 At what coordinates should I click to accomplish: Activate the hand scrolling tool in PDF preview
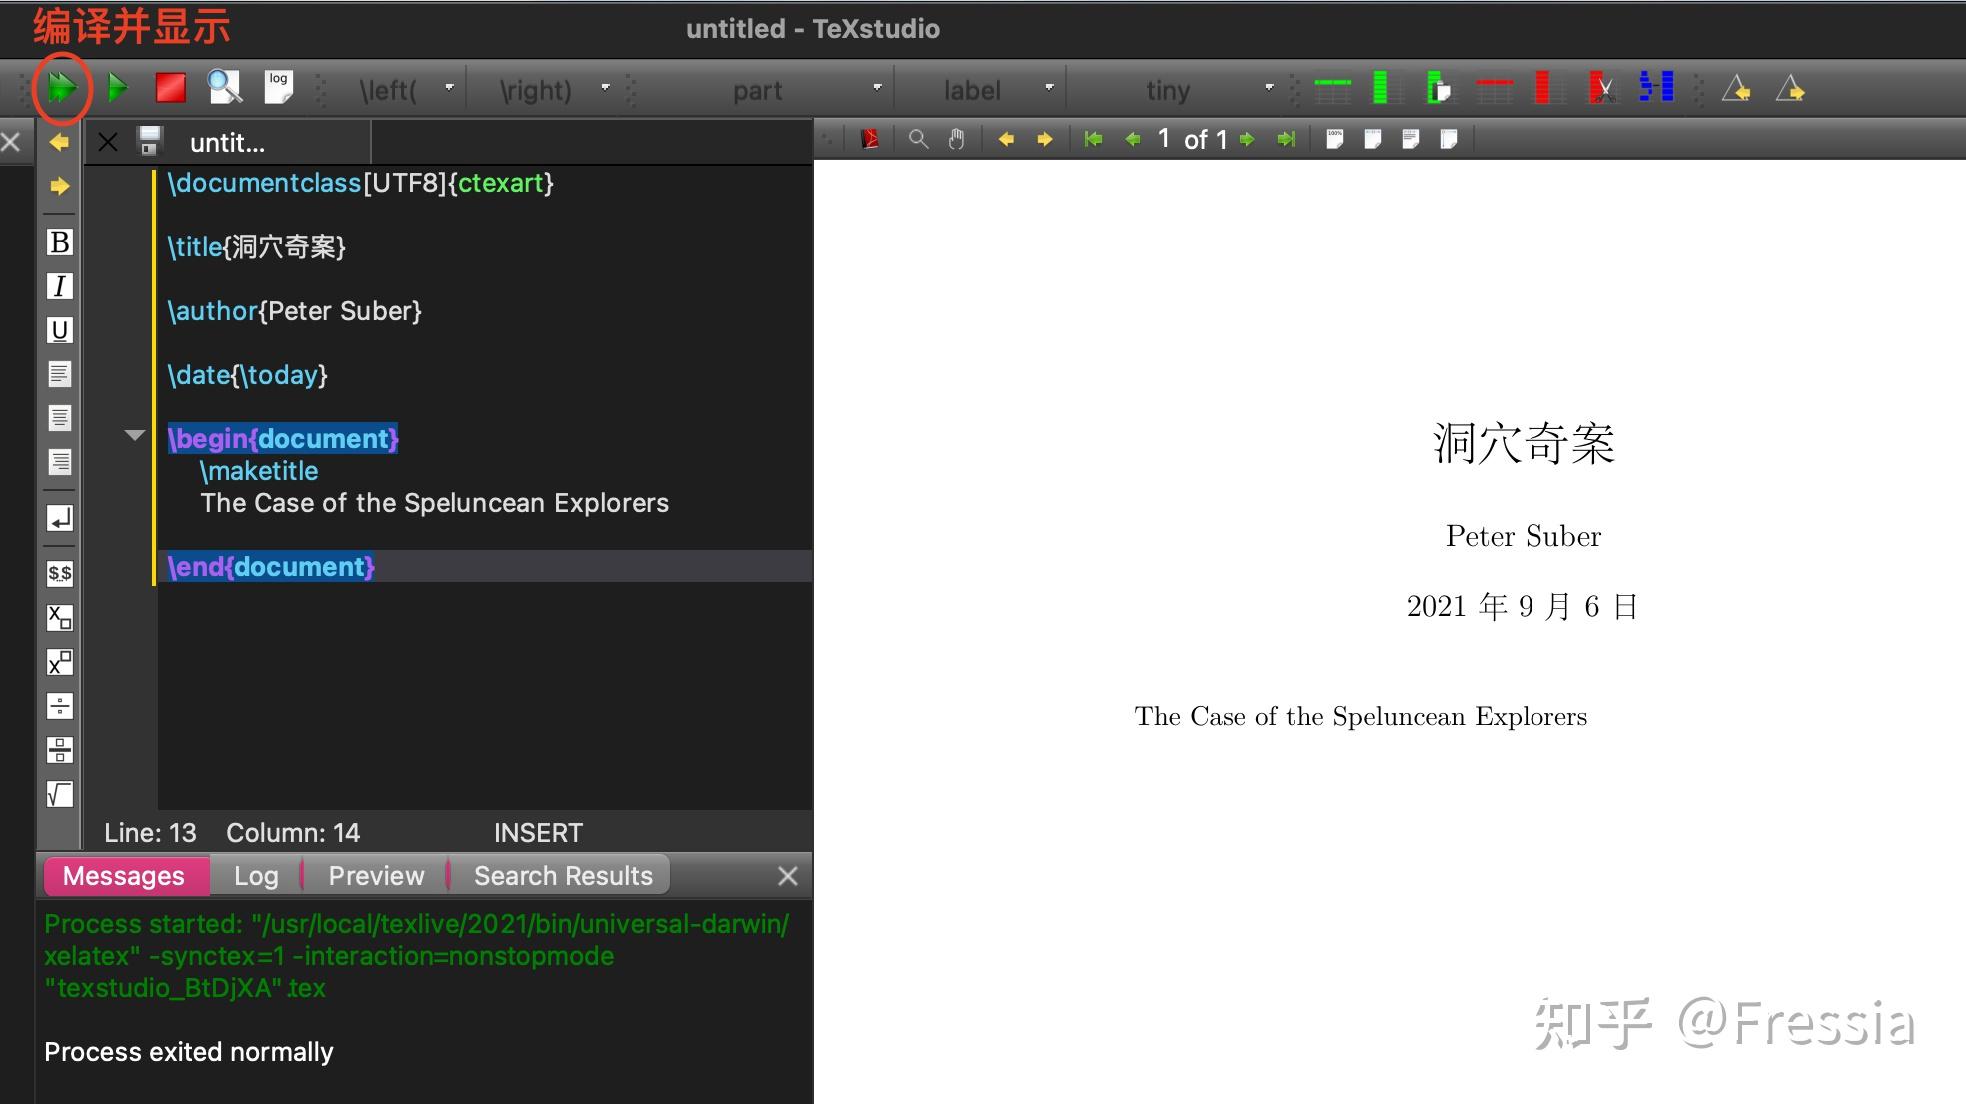point(956,139)
